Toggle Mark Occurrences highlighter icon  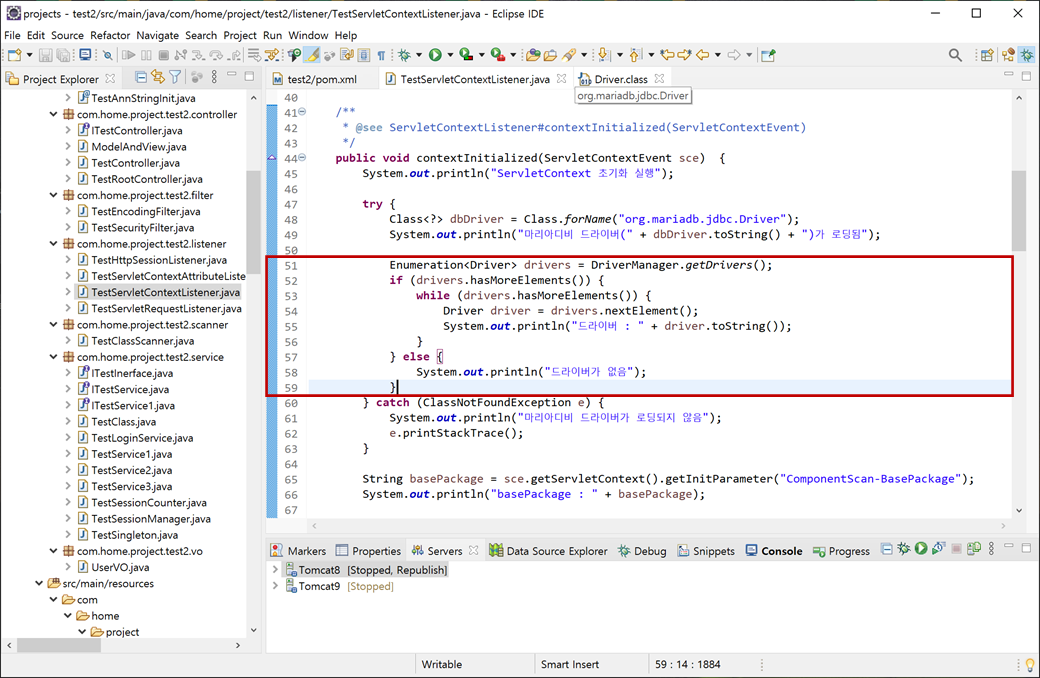(x=312, y=55)
